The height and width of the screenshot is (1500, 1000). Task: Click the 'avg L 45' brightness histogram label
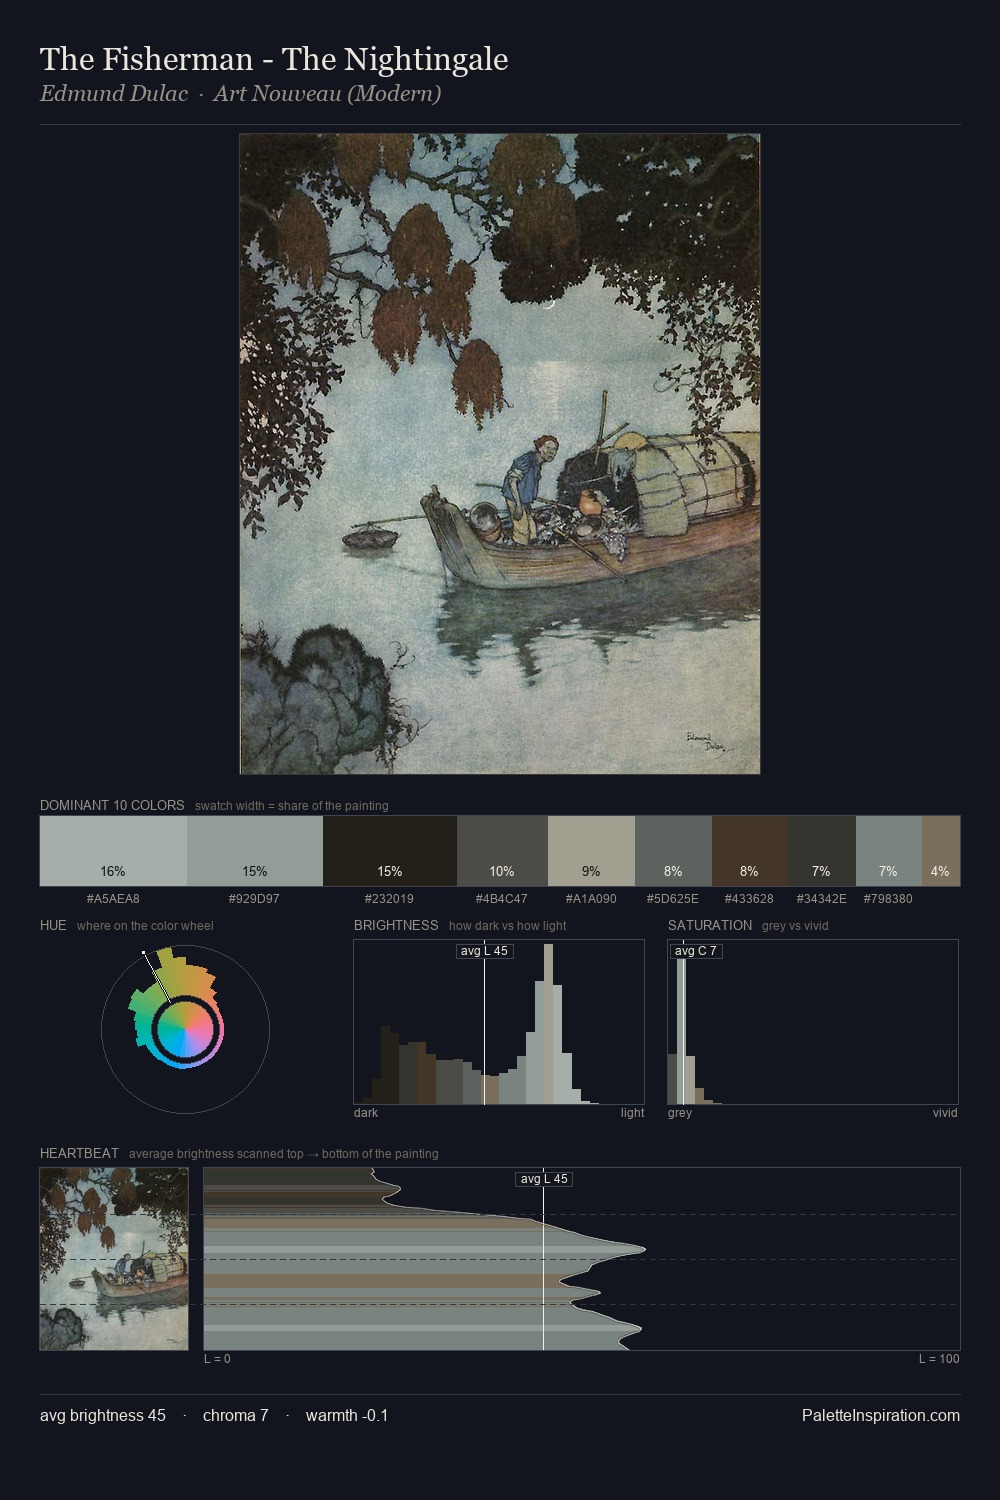[484, 951]
